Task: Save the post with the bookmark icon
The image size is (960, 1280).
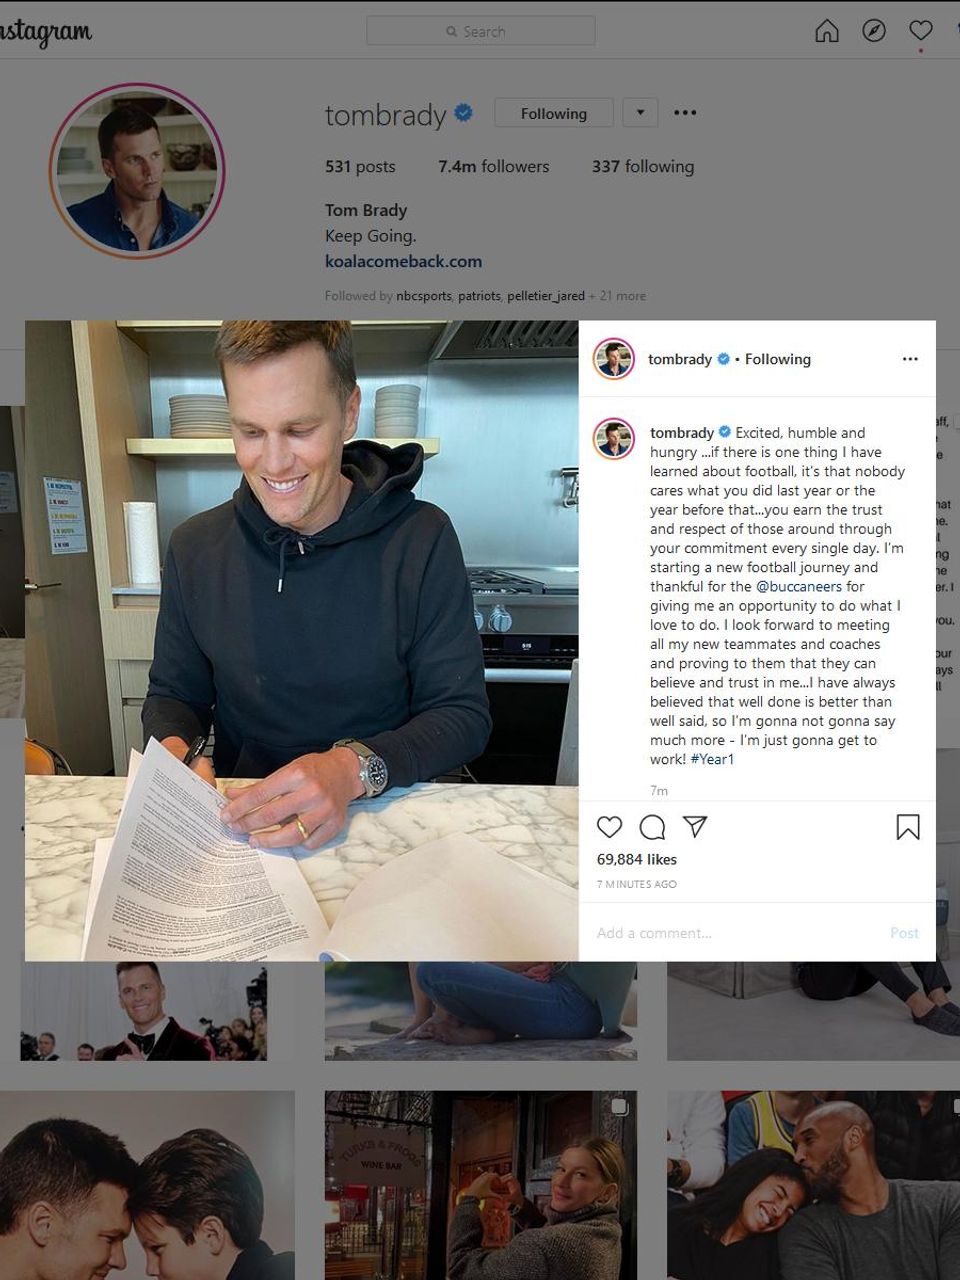Action: coord(908,827)
